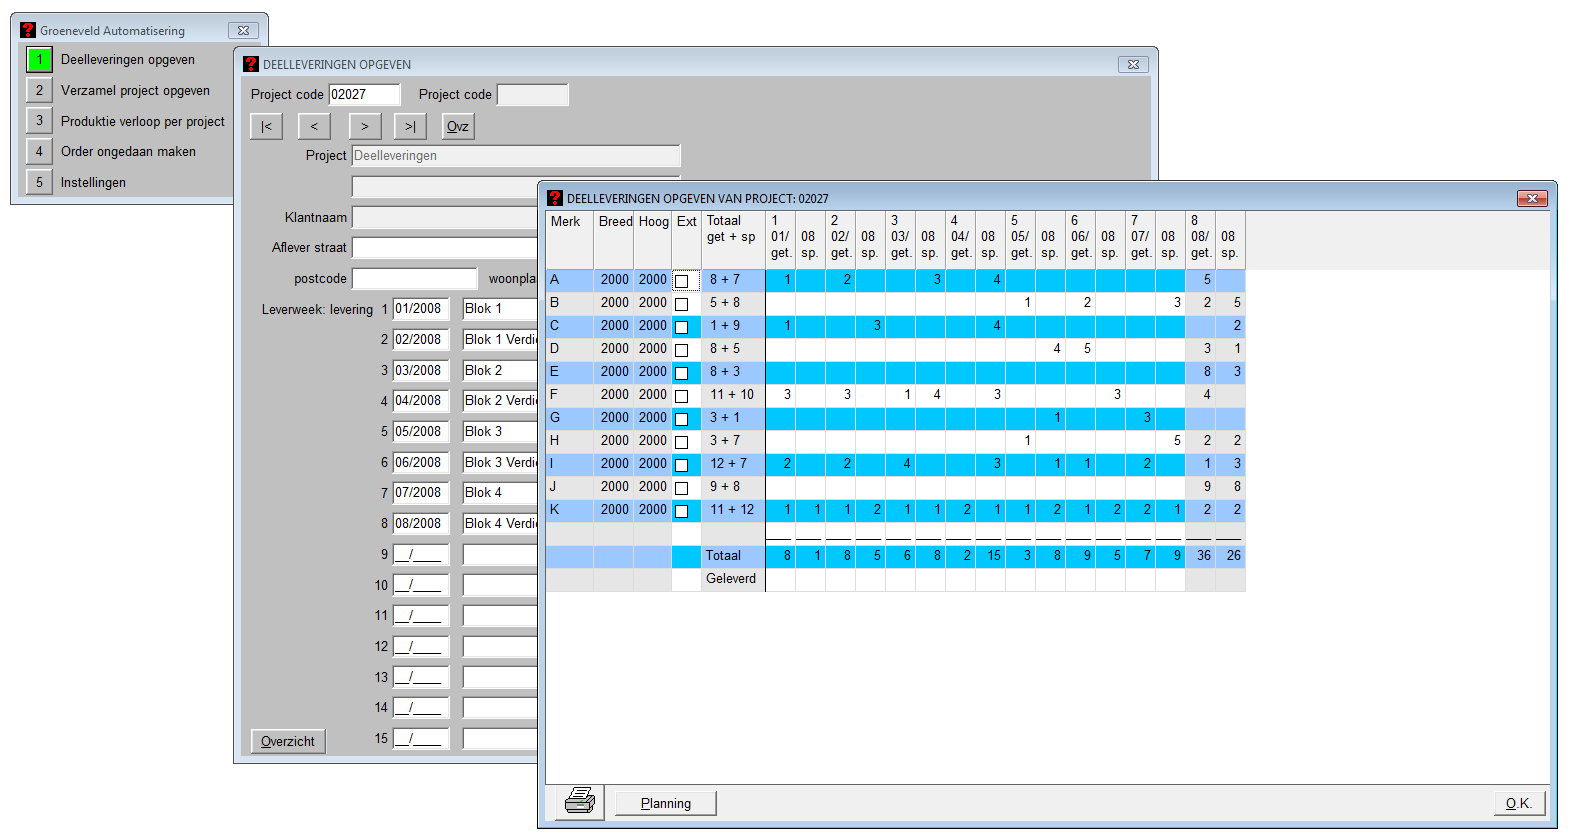Viewport: 1575px width, 840px height.
Task: Enable Ext checkbox for row K
Action: pos(682,511)
